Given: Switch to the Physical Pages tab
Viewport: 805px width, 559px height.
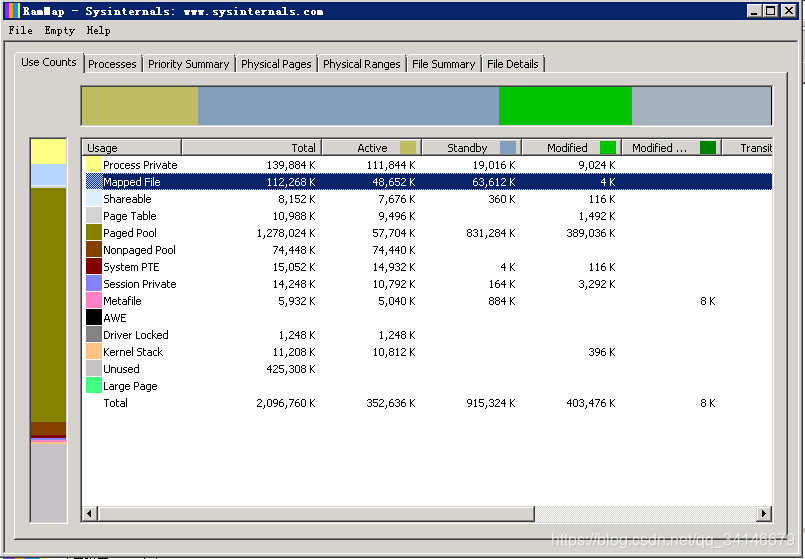Looking at the screenshot, I should [x=276, y=64].
